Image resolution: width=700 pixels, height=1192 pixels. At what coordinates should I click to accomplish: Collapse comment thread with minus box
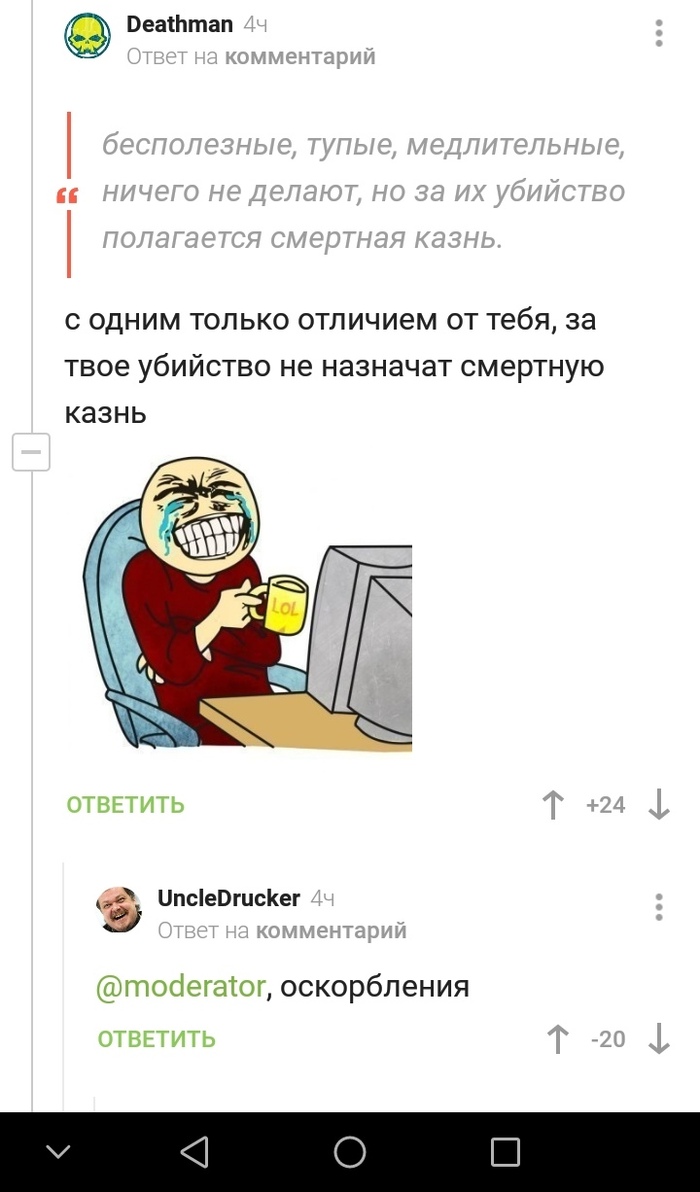point(31,452)
